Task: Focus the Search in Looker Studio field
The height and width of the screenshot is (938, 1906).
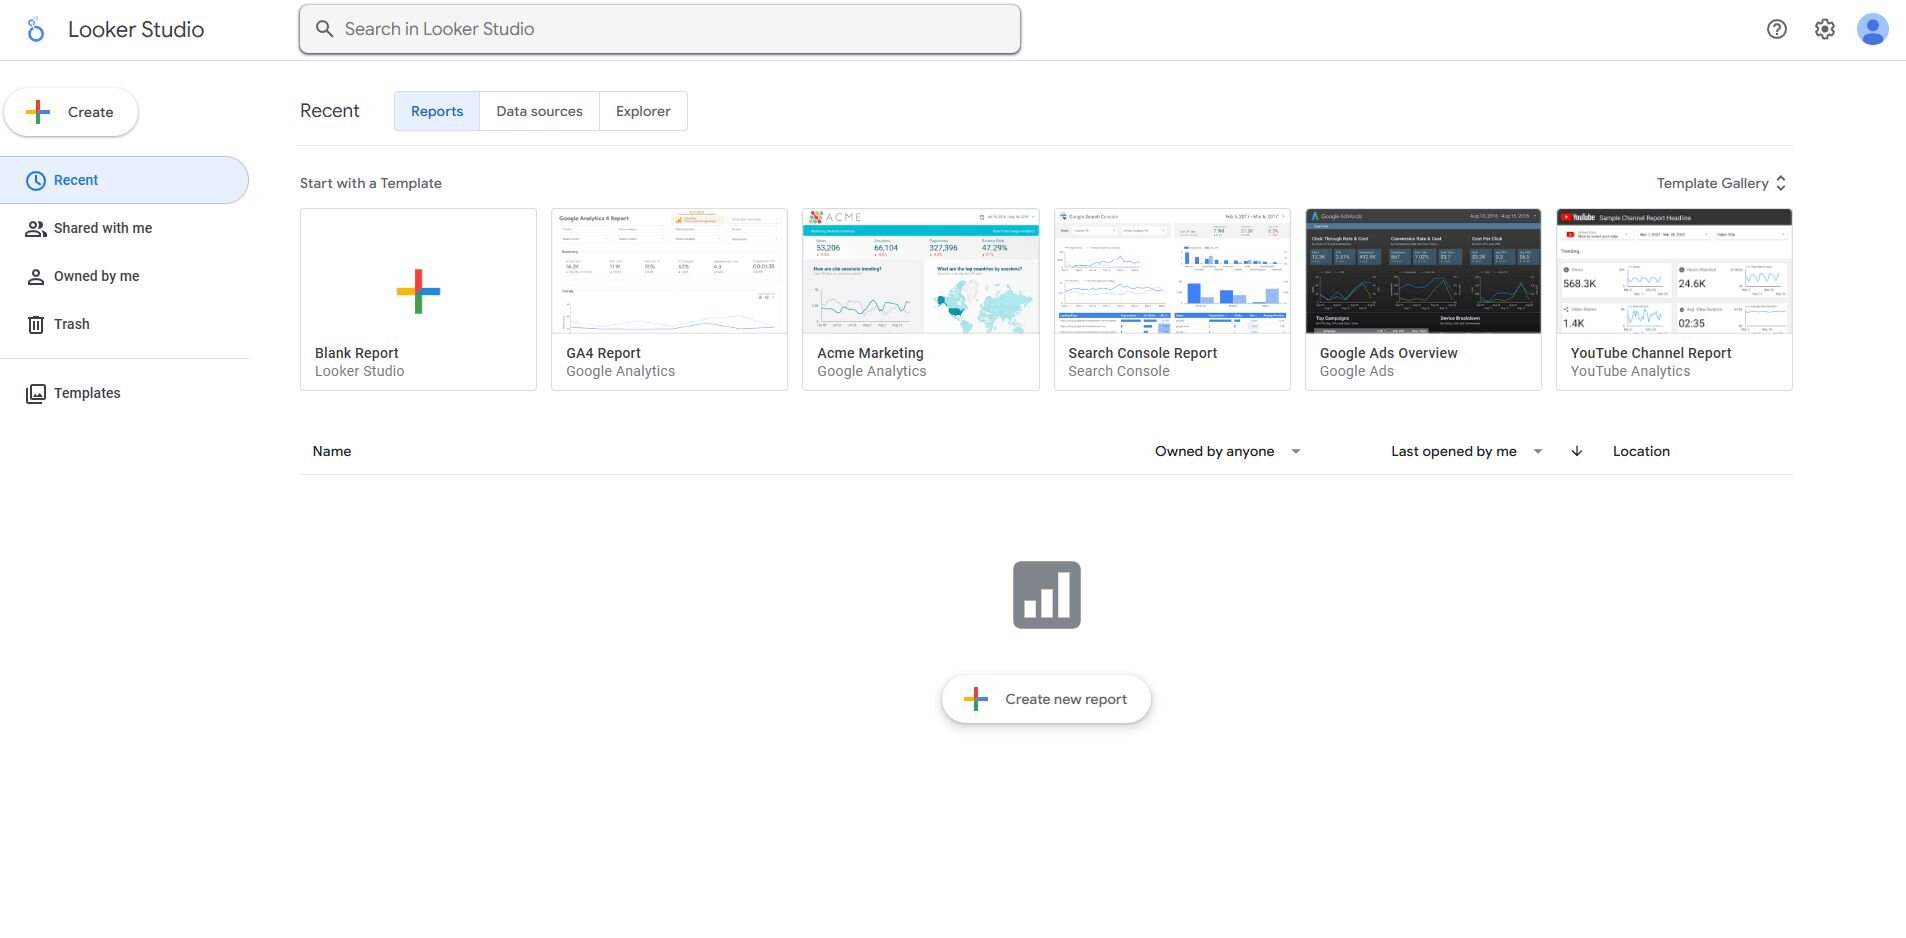Action: pyautogui.click(x=660, y=29)
